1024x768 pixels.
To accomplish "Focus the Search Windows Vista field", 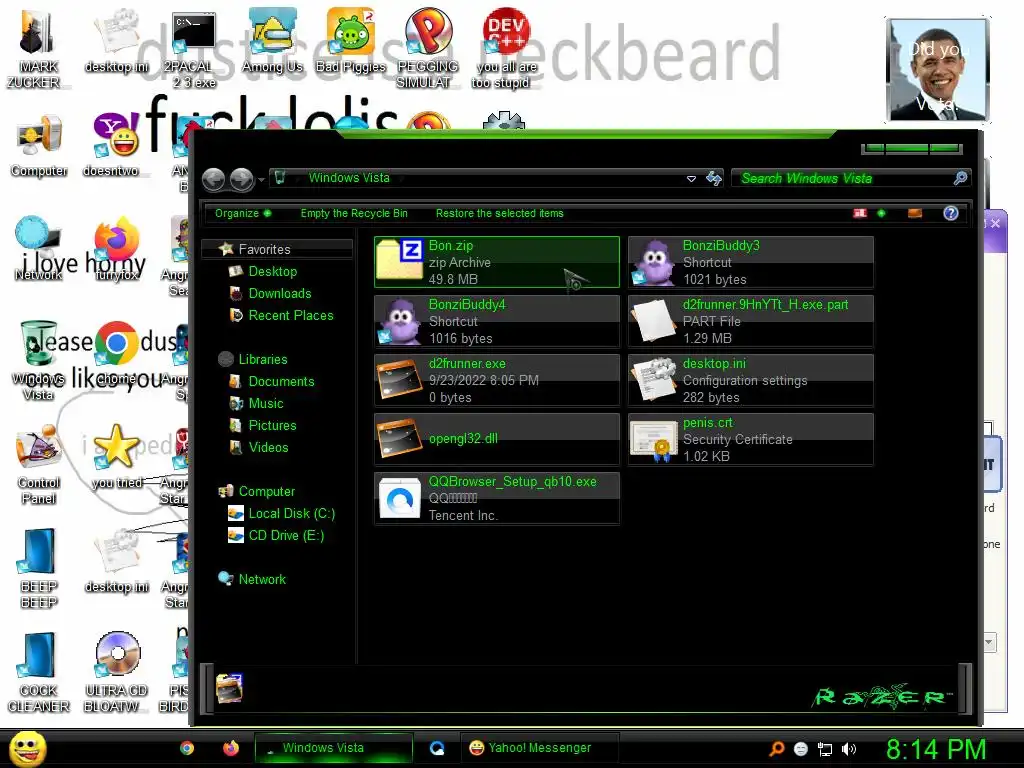I will 851,178.
